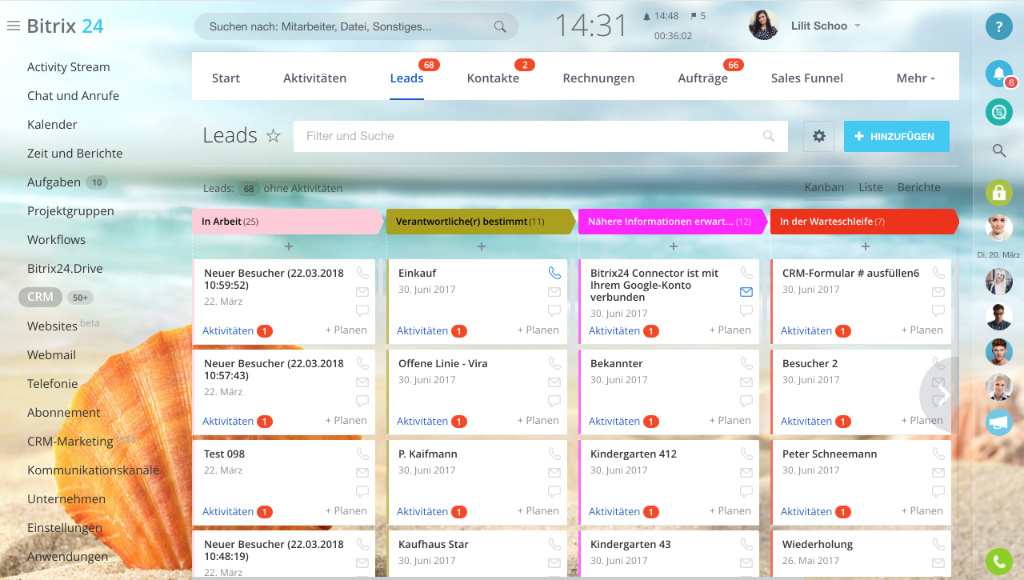1024x580 pixels.
Task: Click the filter search magnifier icon
Action: pos(769,136)
